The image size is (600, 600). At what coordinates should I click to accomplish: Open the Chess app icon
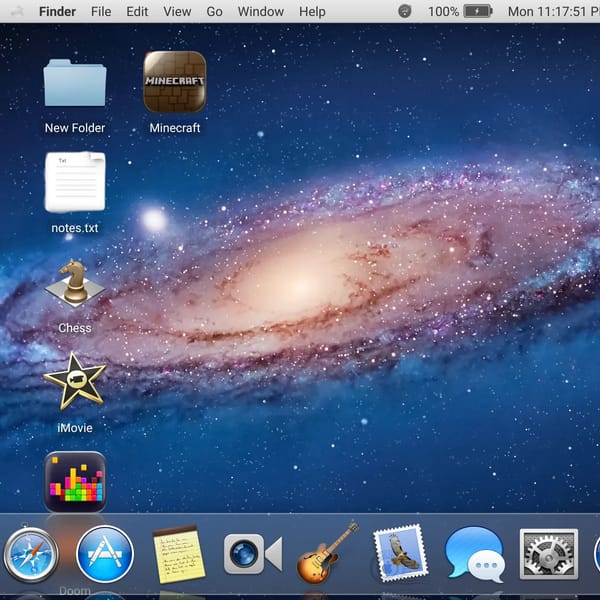[75, 283]
